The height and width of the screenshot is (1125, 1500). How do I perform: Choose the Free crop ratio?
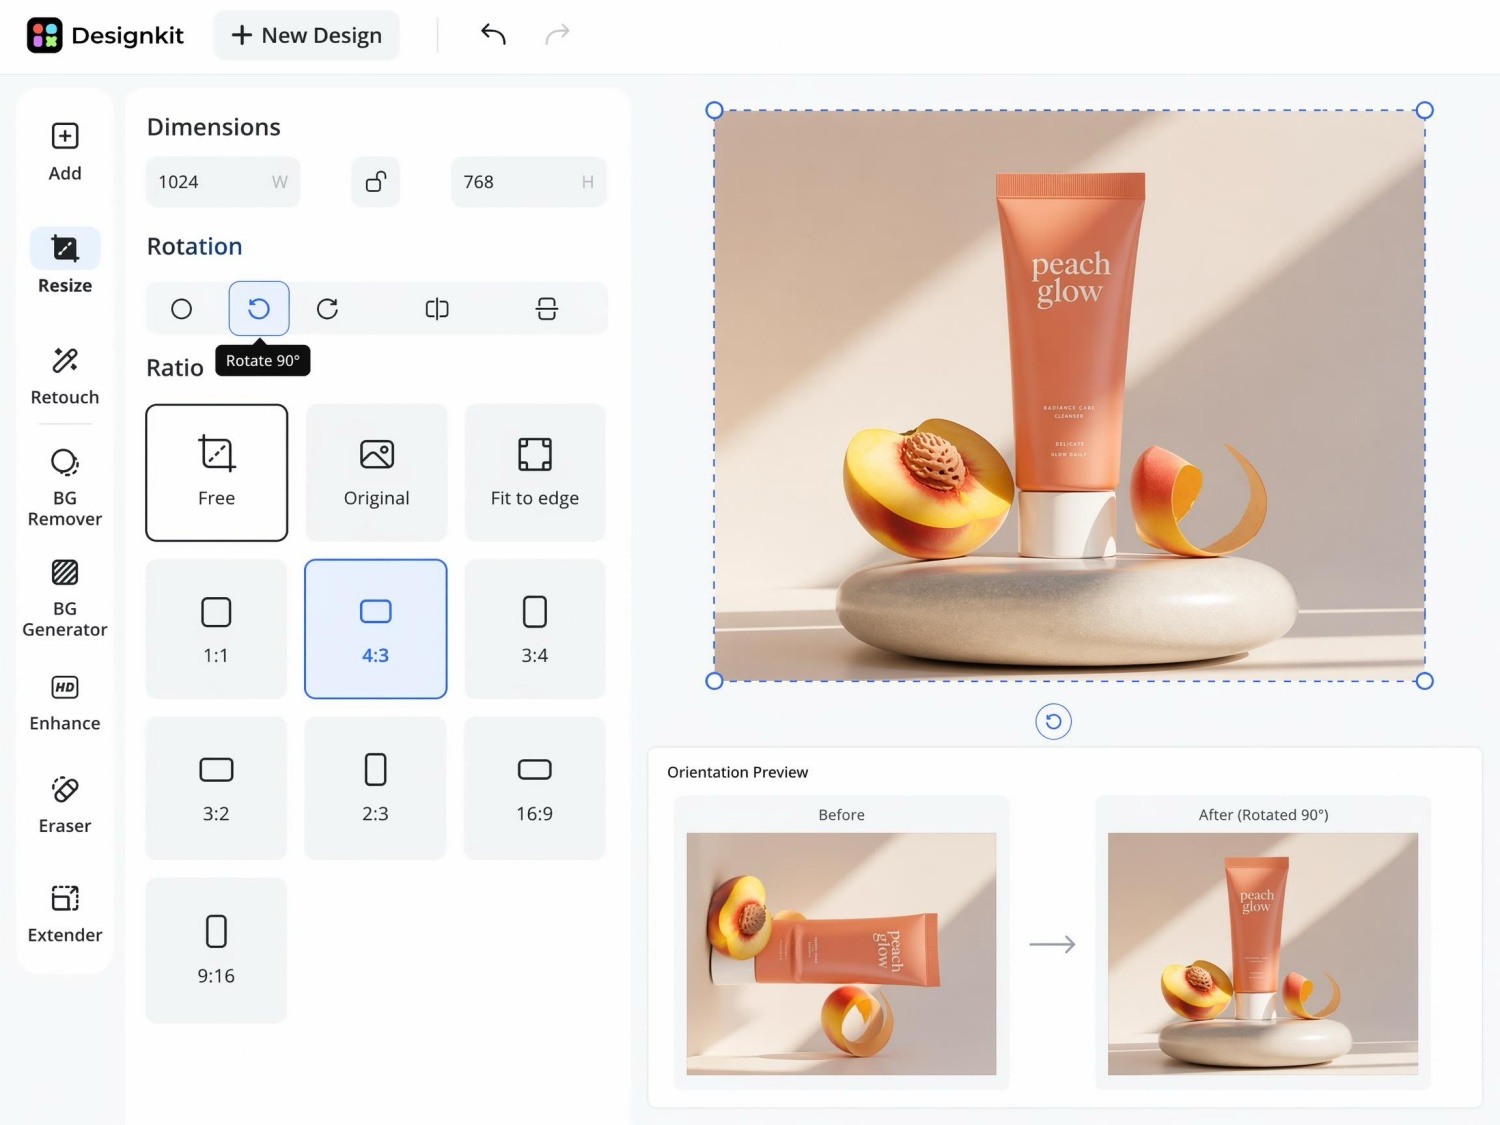click(x=216, y=472)
